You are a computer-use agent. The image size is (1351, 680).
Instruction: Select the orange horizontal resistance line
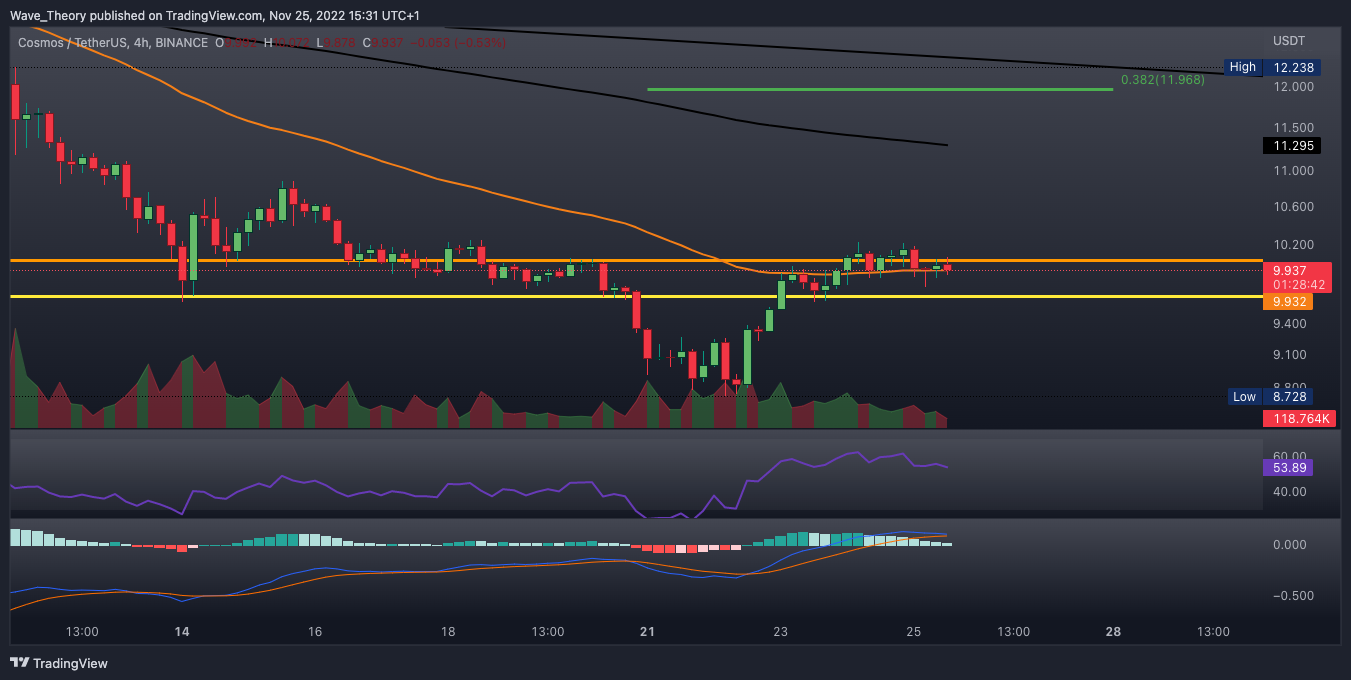point(635,261)
